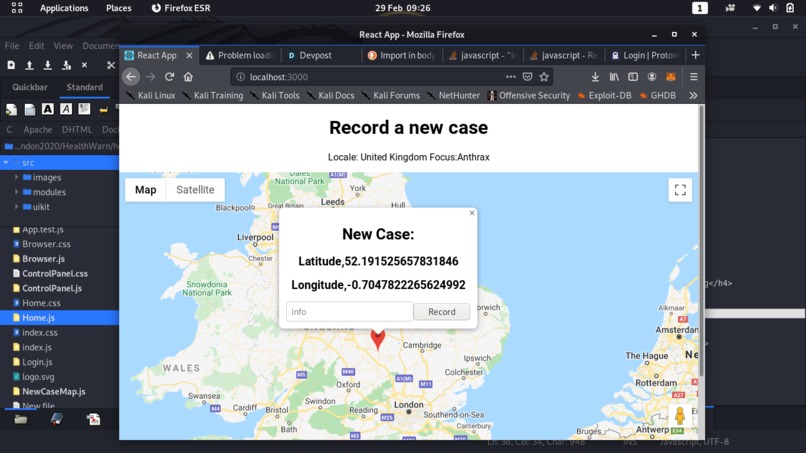Open clock 29 Feb 09:26 calendar
The height and width of the screenshot is (453, 806).
coord(402,8)
